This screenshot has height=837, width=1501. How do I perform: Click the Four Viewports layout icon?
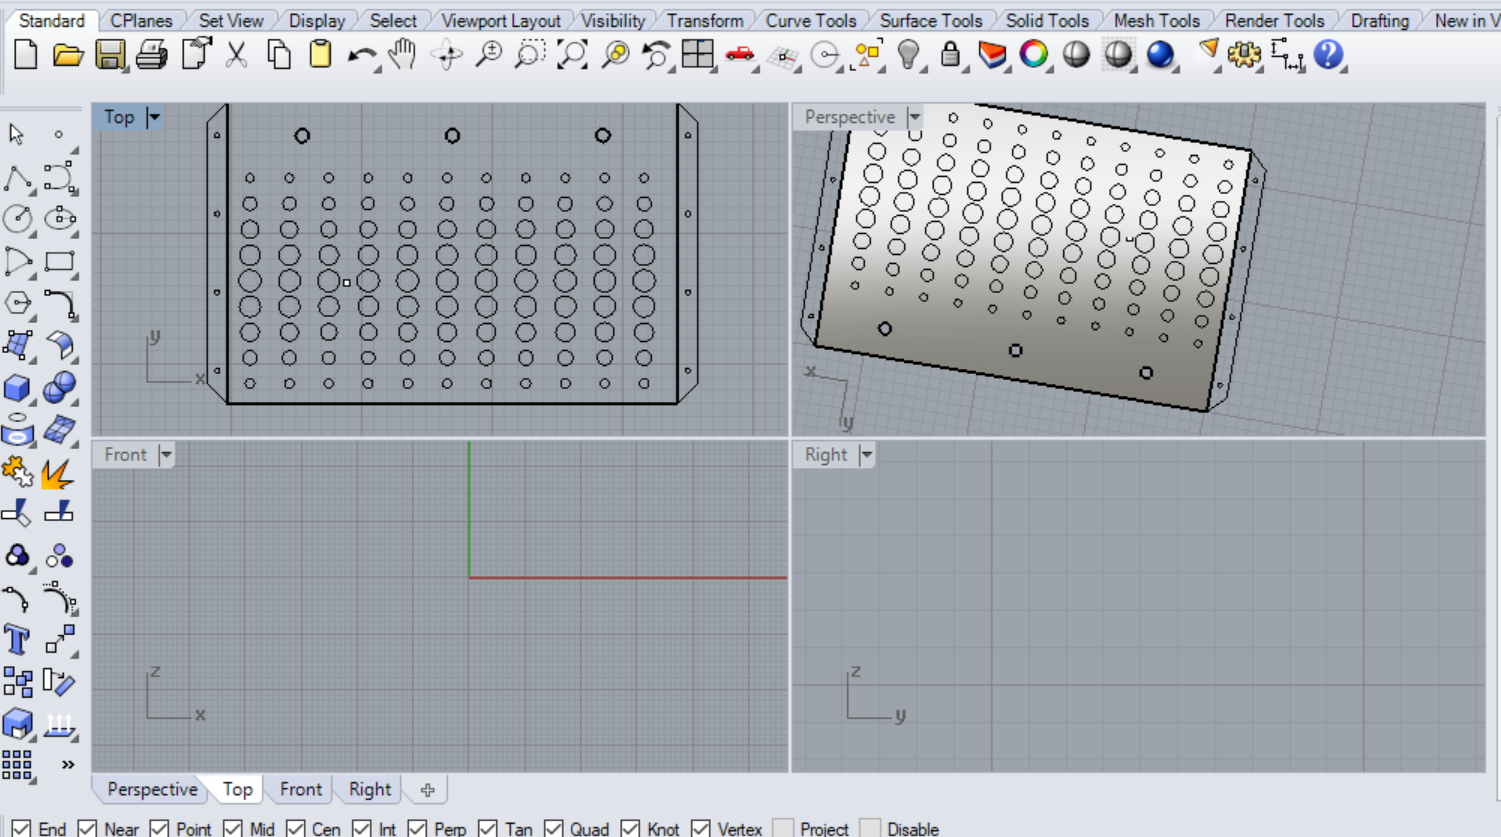click(x=697, y=55)
